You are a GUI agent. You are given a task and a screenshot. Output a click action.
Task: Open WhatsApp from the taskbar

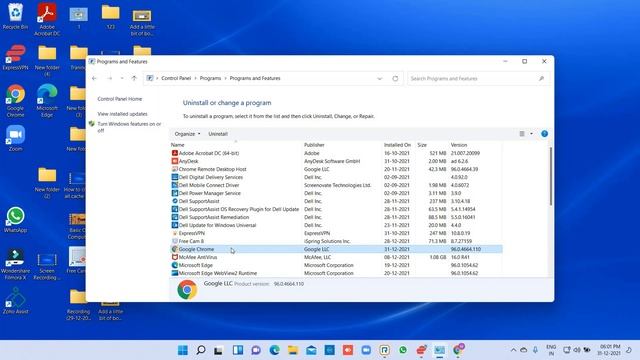pos(403,350)
